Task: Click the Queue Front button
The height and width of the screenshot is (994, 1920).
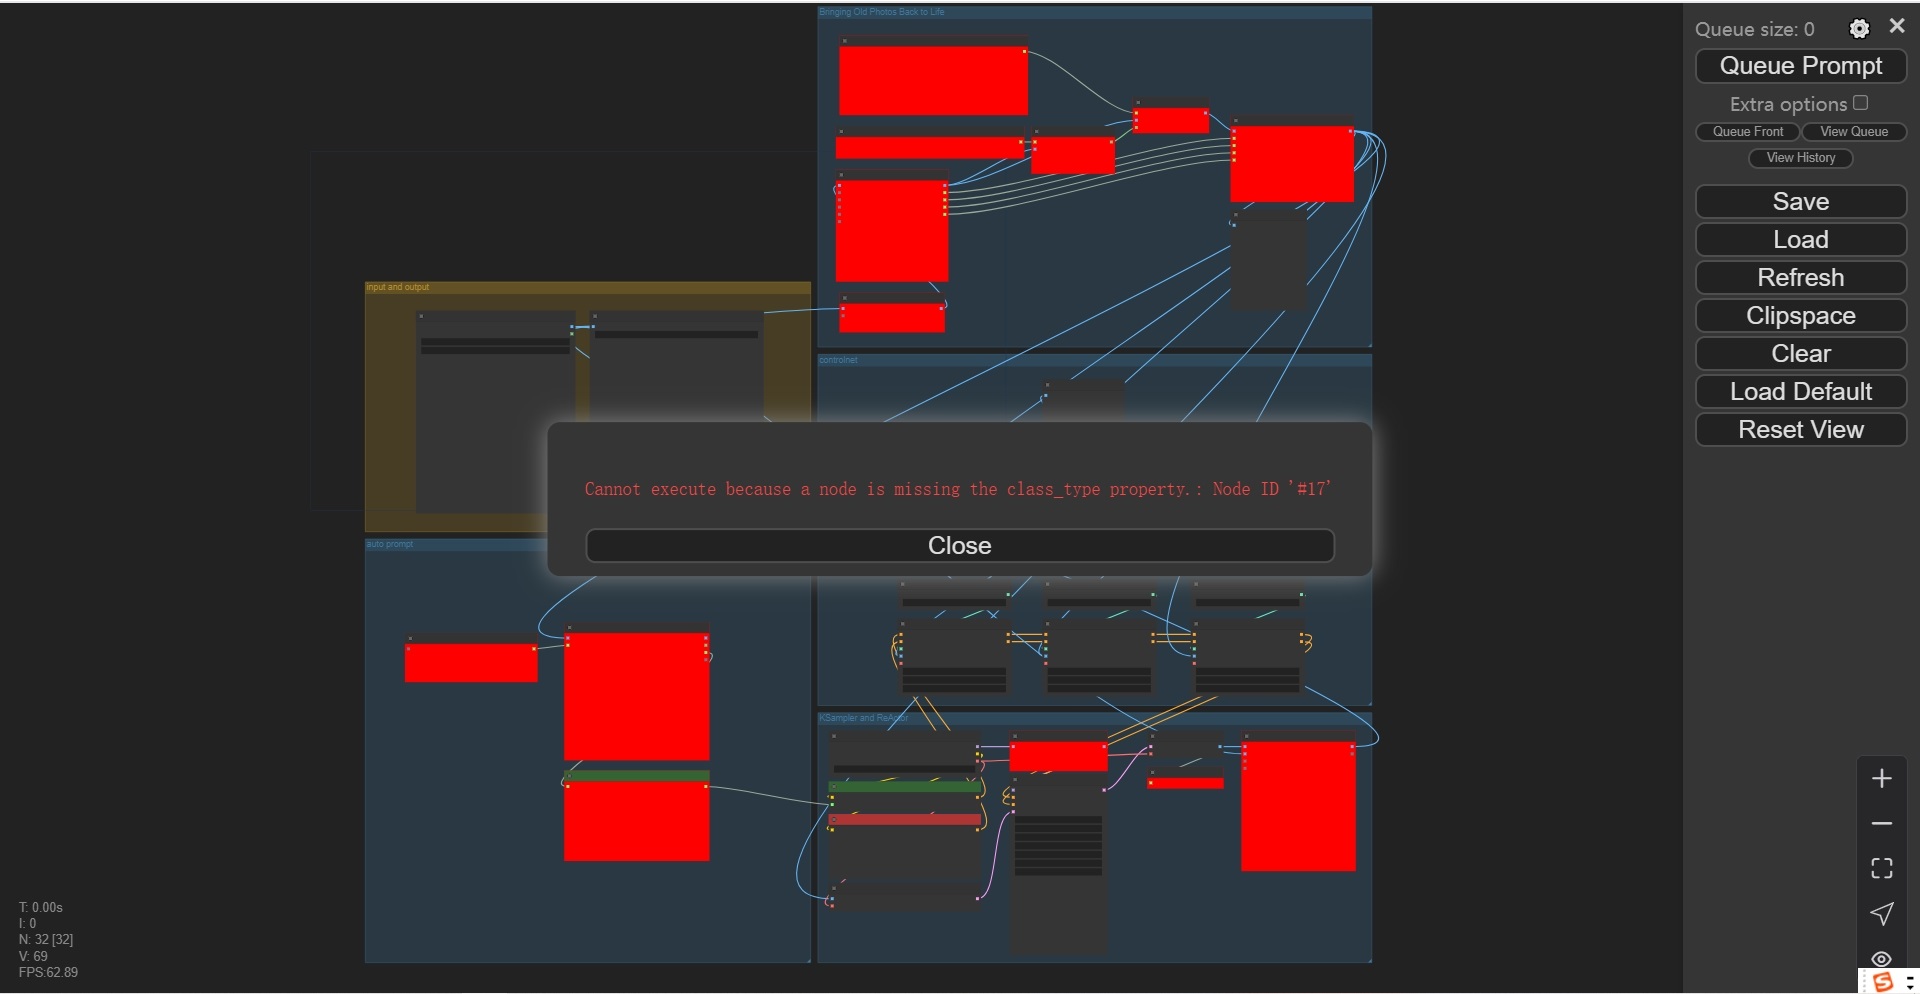Action: (x=1748, y=132)
